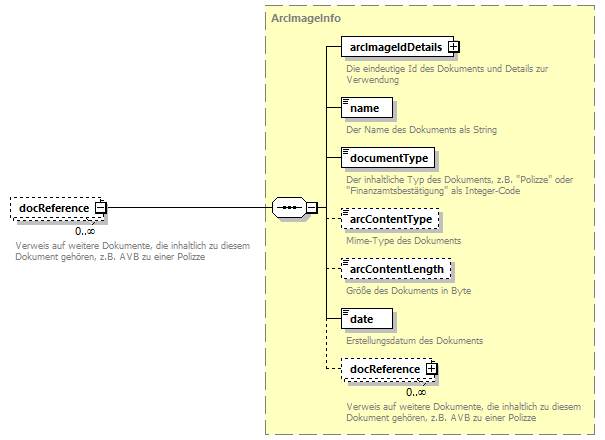This screenshot has width=605, height=440.
Task: Collapse the parent docReference node
Action: [100, 208]
